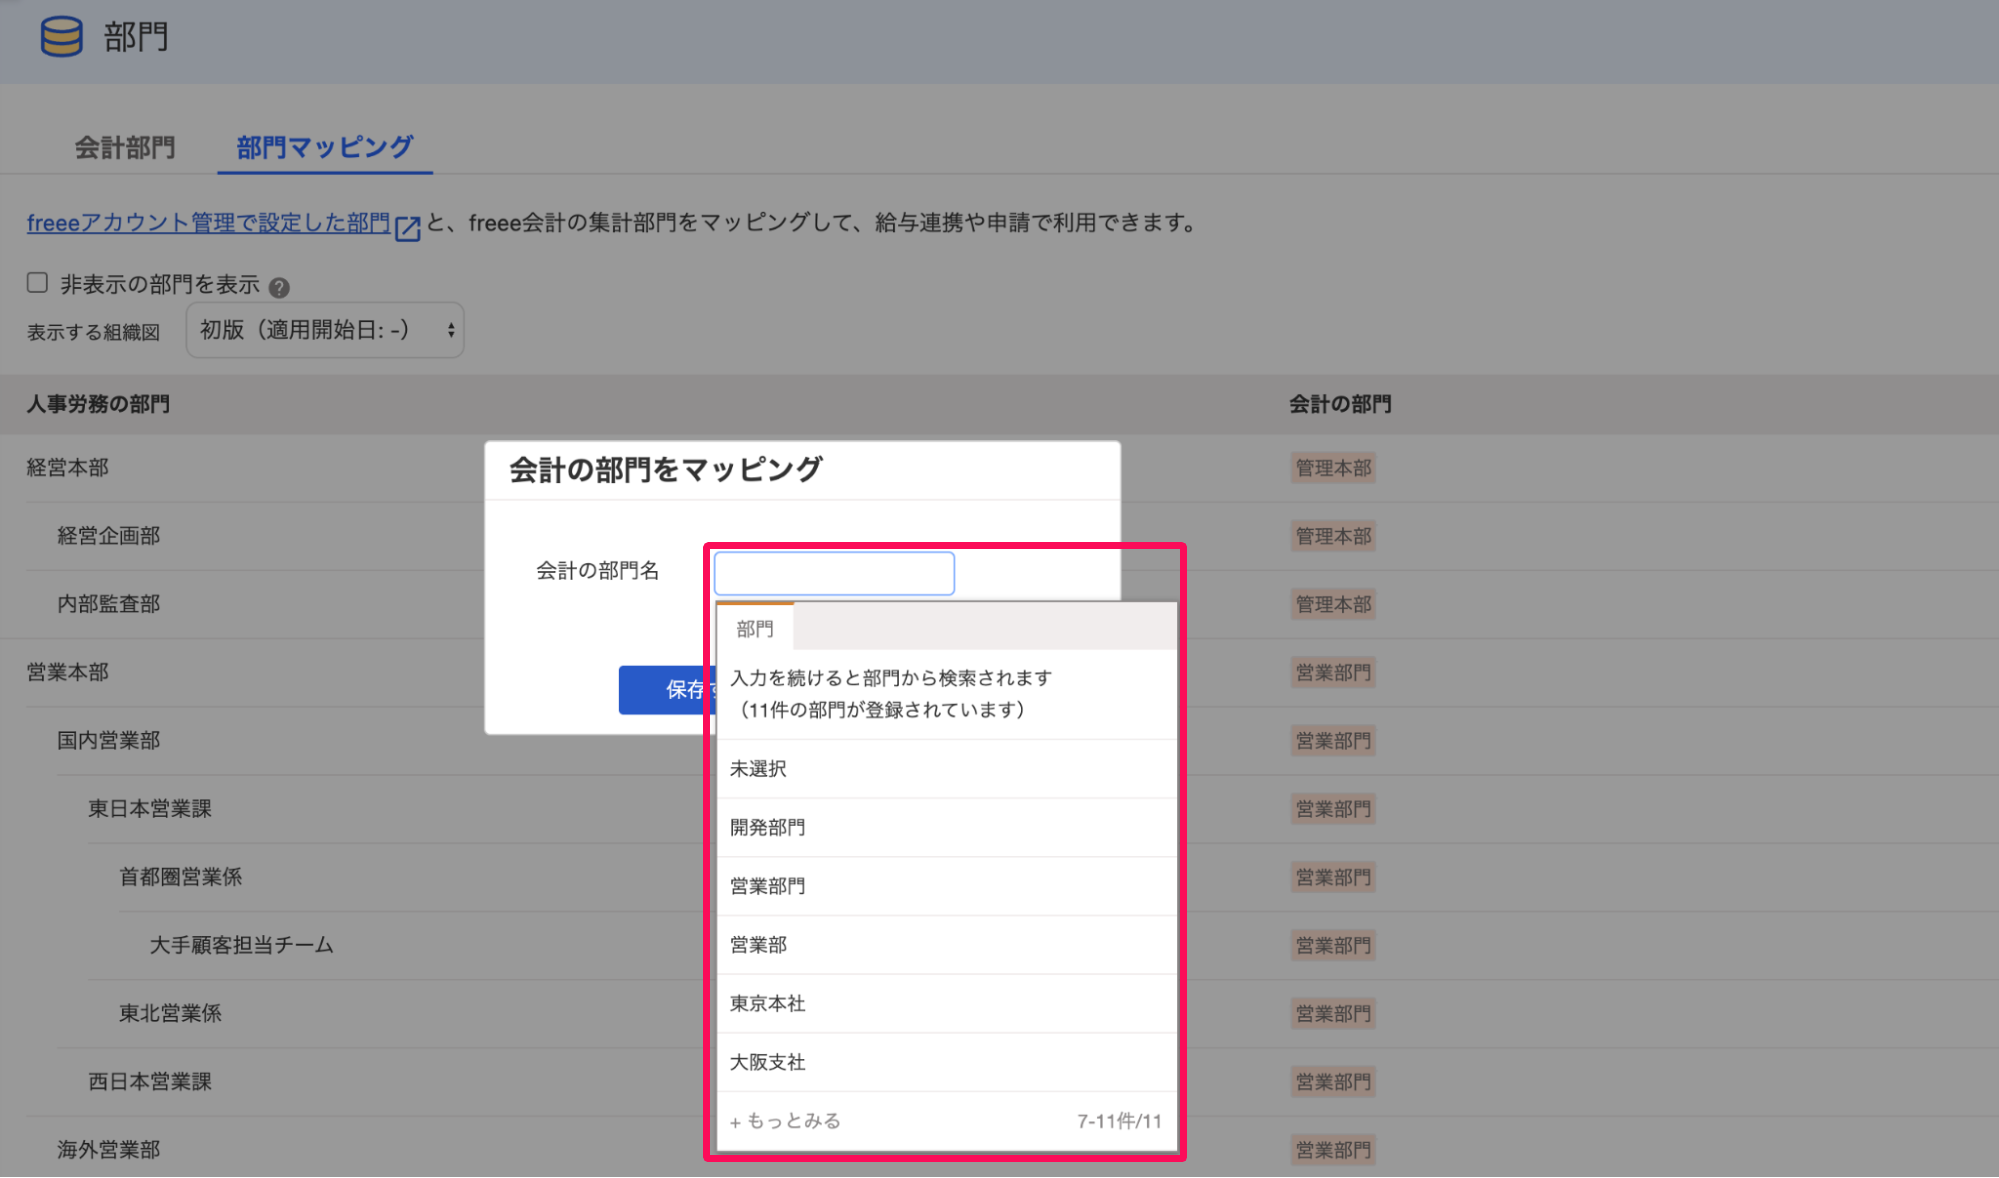Choose 営業部門 from the dropdown list
1999x1178 pixels.
[946, 886]
